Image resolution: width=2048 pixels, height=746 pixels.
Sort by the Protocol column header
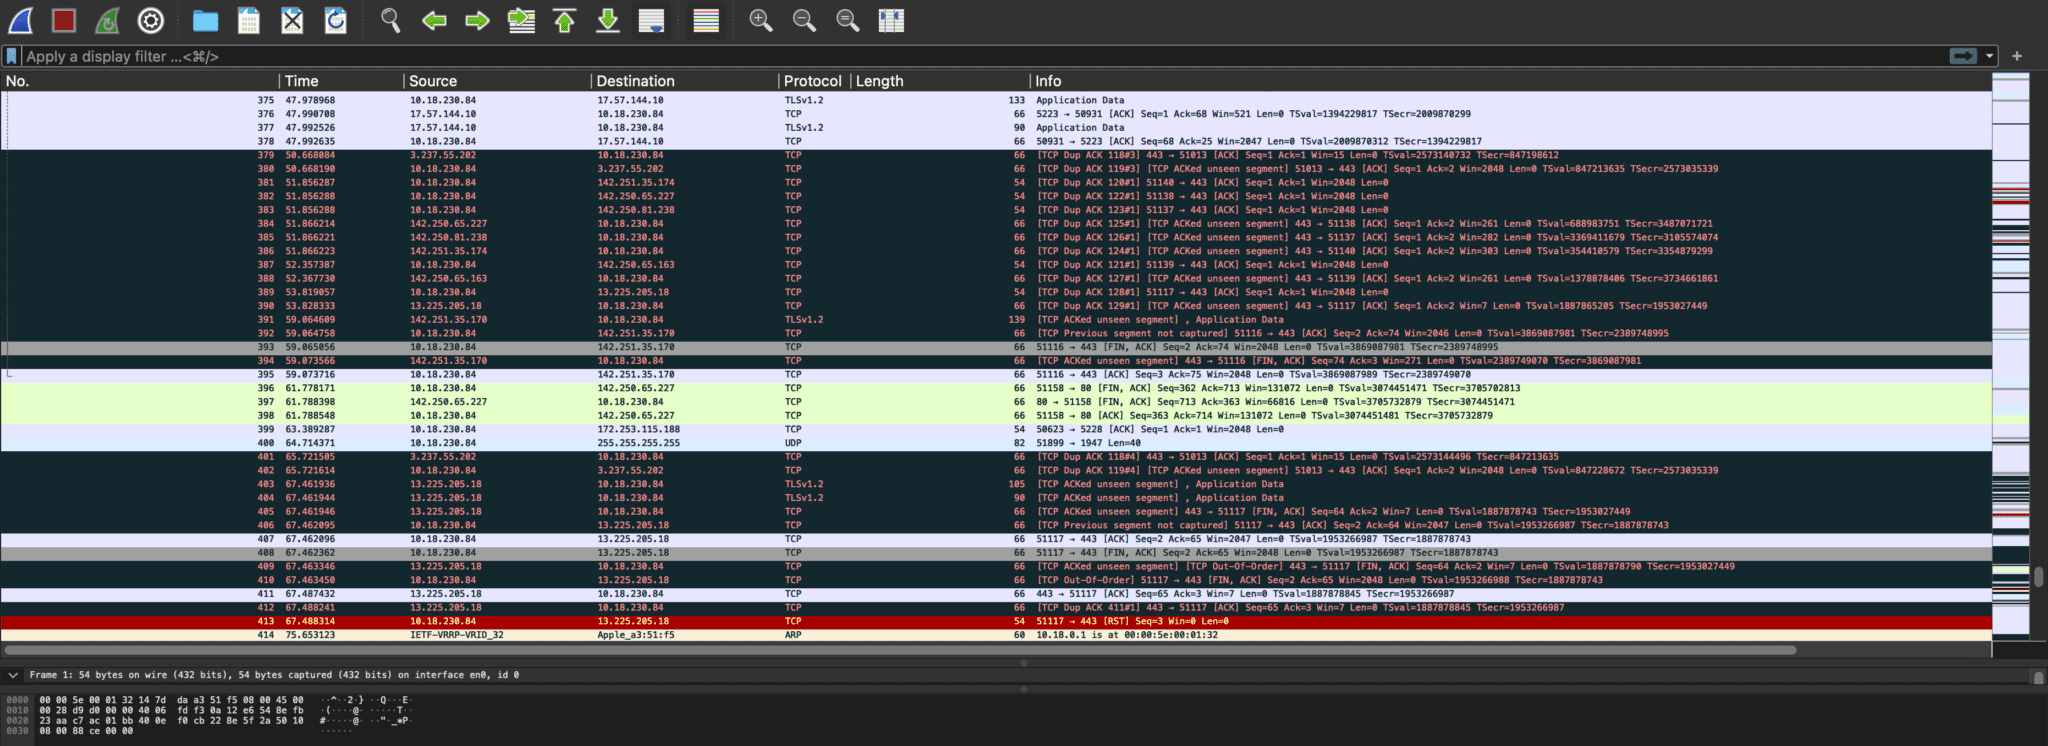click(x=814, y=81)
